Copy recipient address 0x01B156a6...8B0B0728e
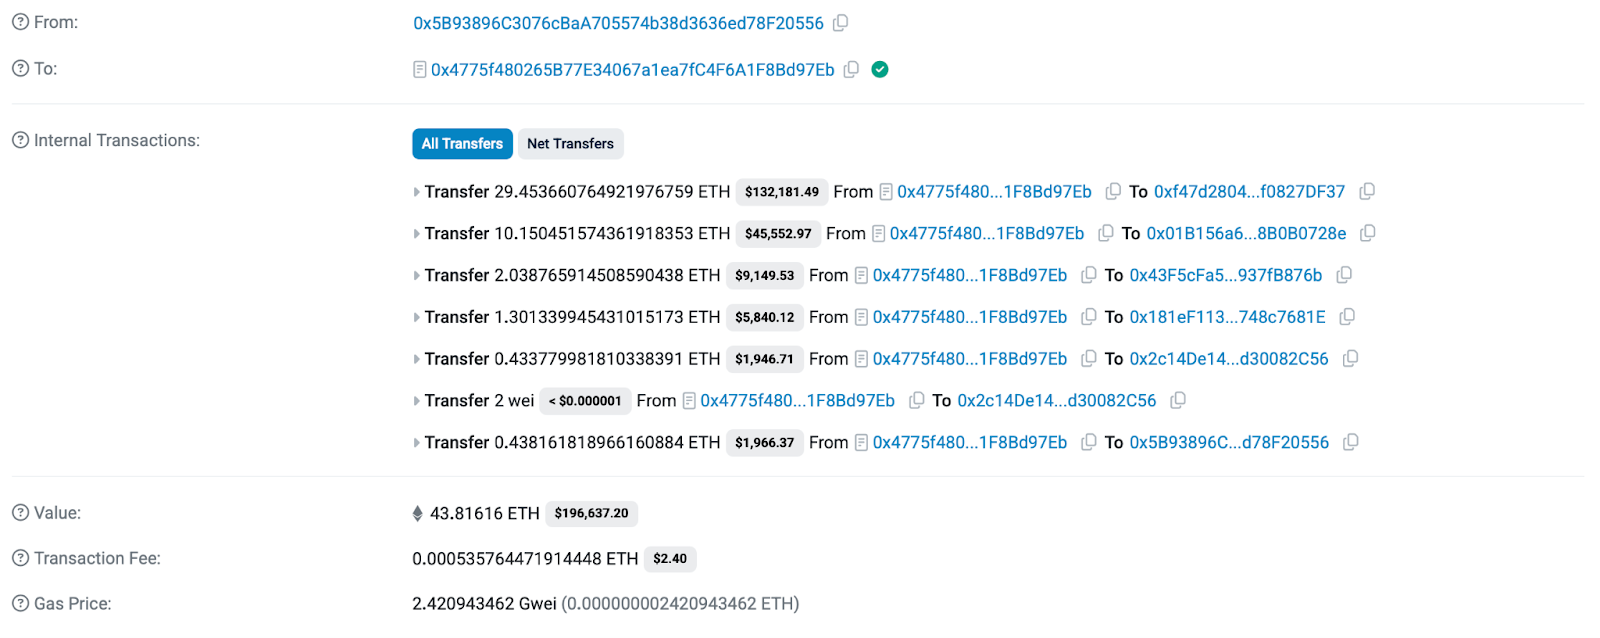 coord(1368,233)
